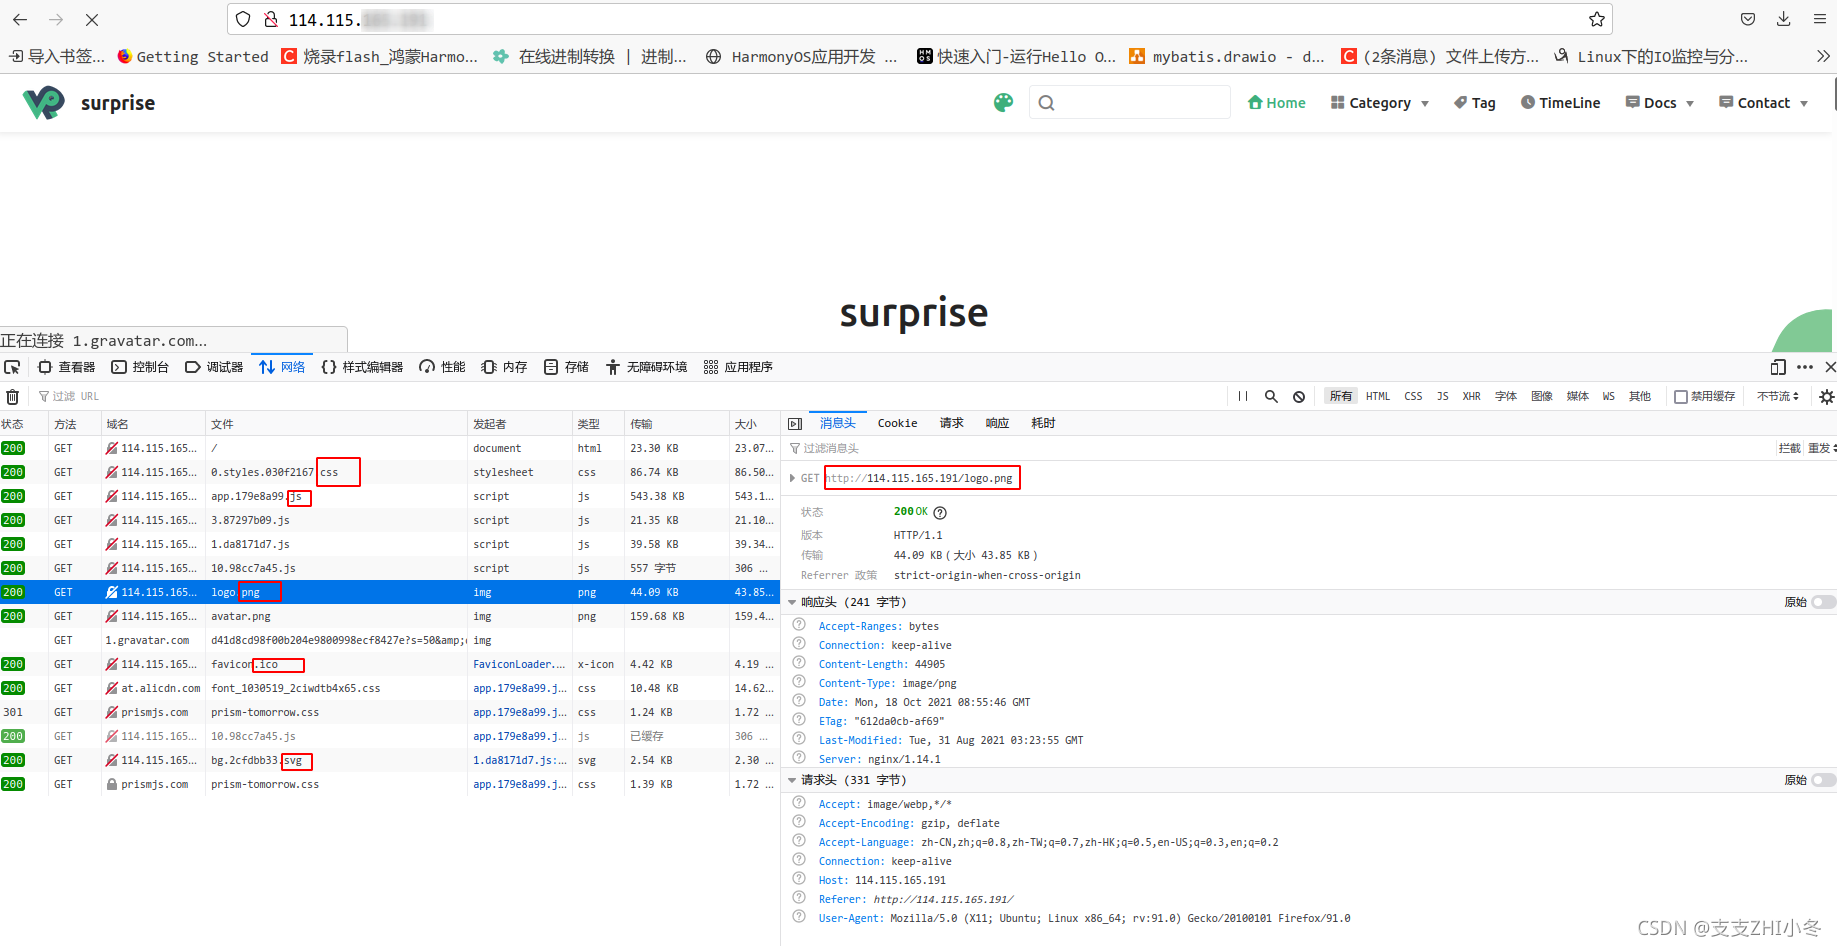The width and height of the screenshot is (1837, 946).
Task: Switch to the 调试器 debugger tab
Action: point(214,367)
